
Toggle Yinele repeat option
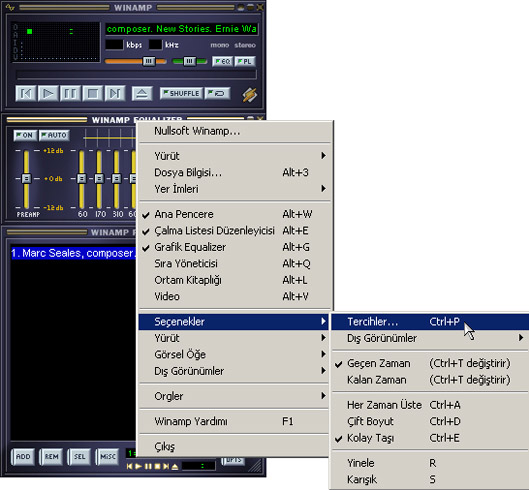(430, 463)
